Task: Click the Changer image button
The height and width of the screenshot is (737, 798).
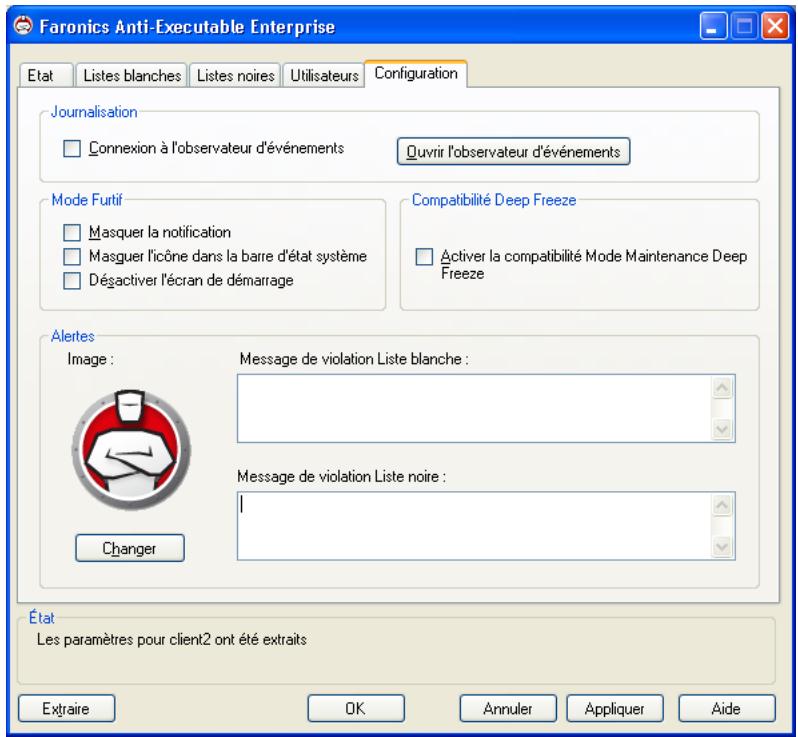Action: pyautogui.click(x=130, y=548)
